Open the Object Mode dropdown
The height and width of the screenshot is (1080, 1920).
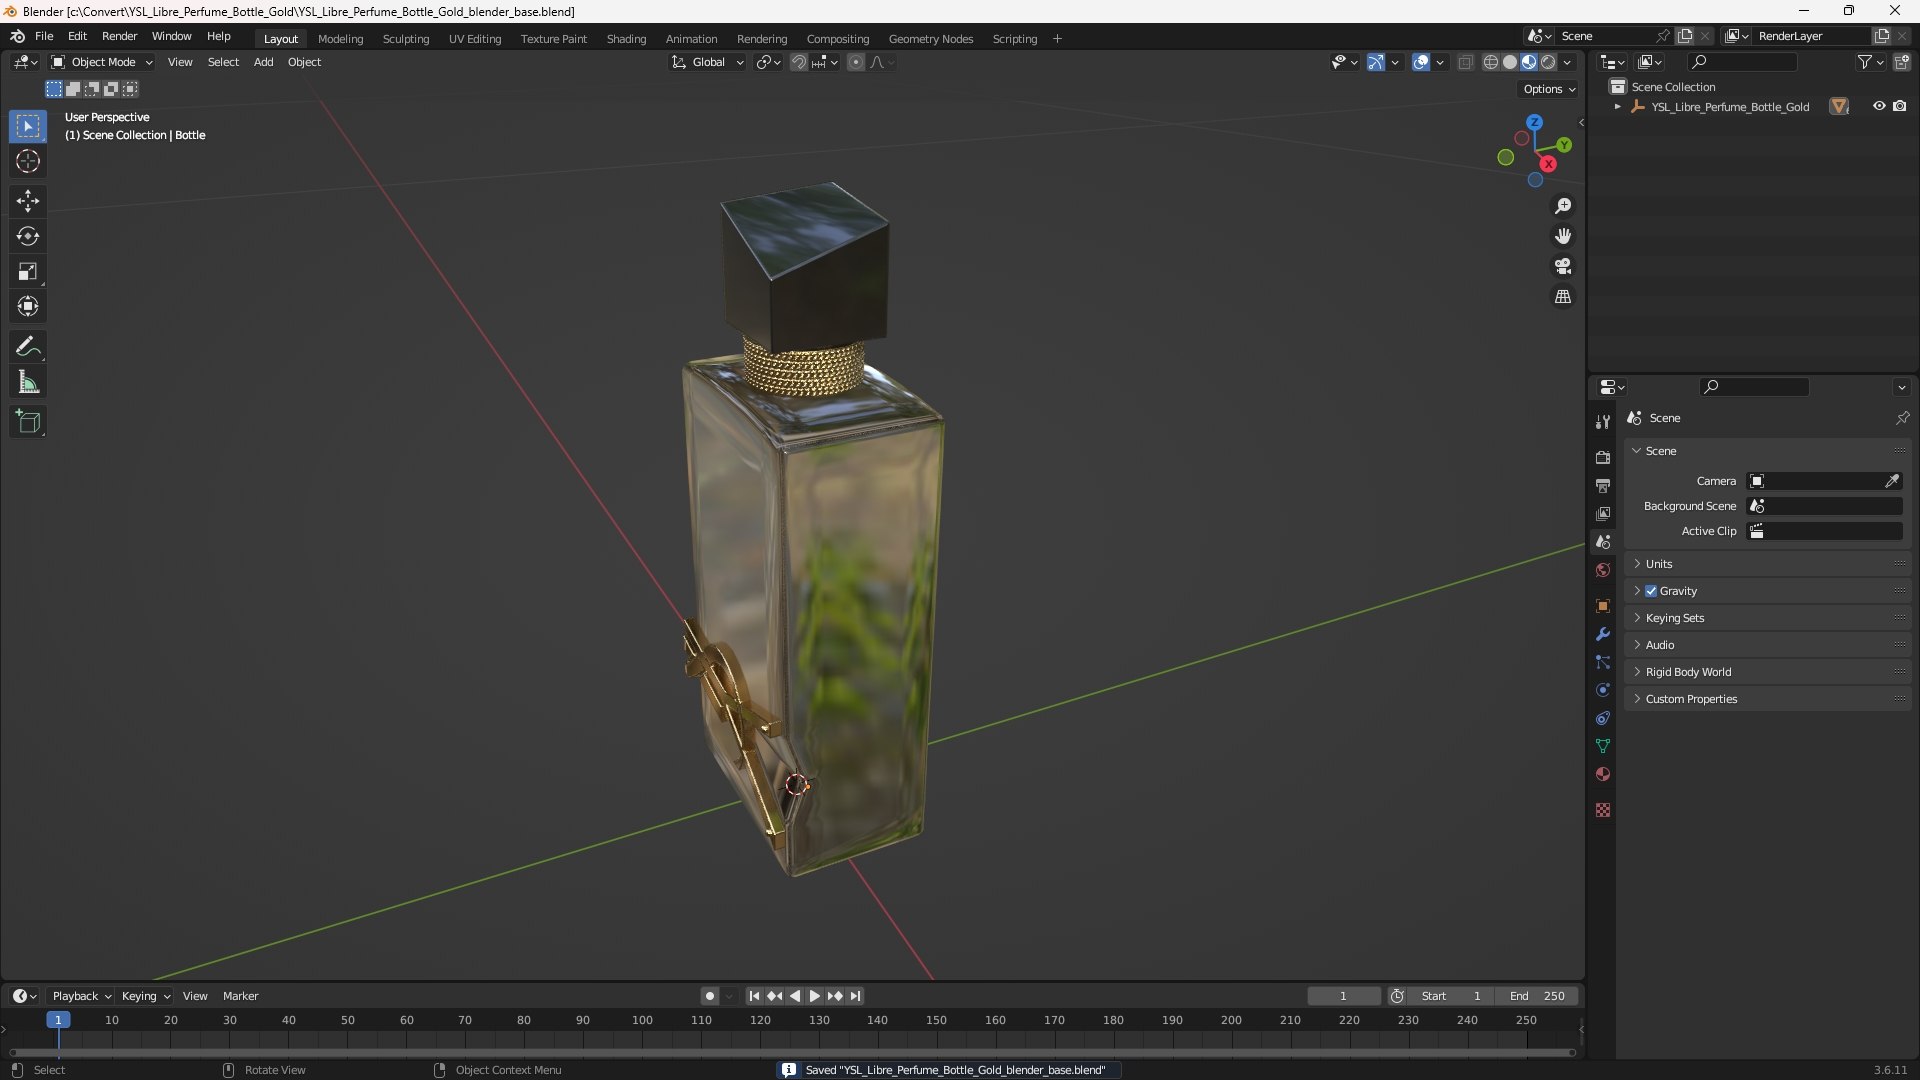tap(102, 62)
